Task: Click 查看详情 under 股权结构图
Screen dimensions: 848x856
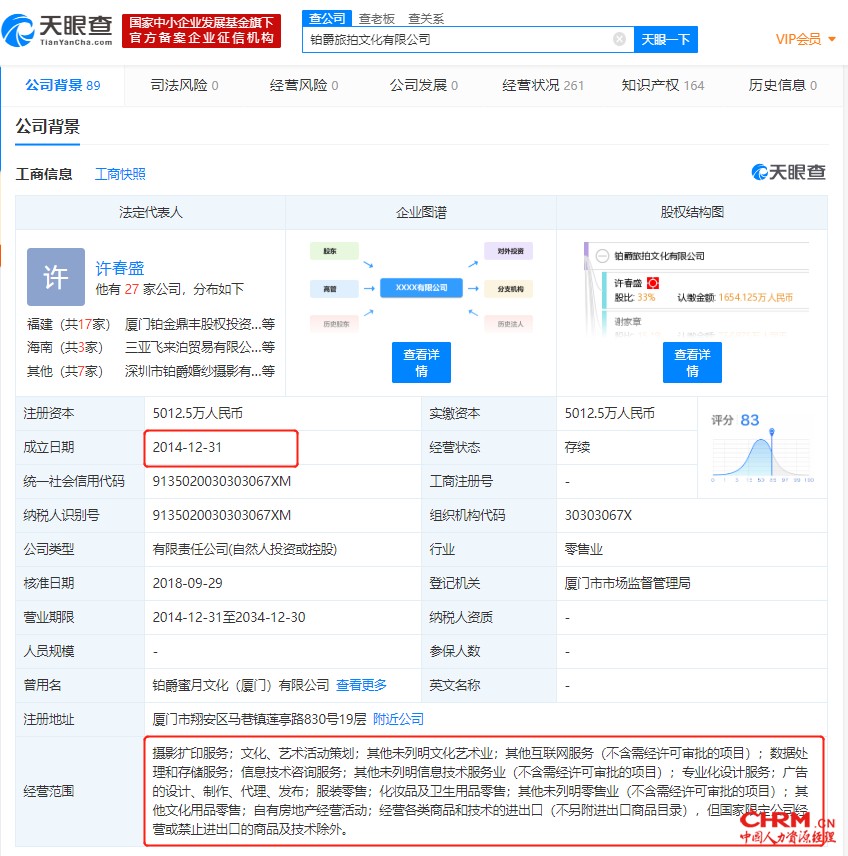Action: point(692,363)
